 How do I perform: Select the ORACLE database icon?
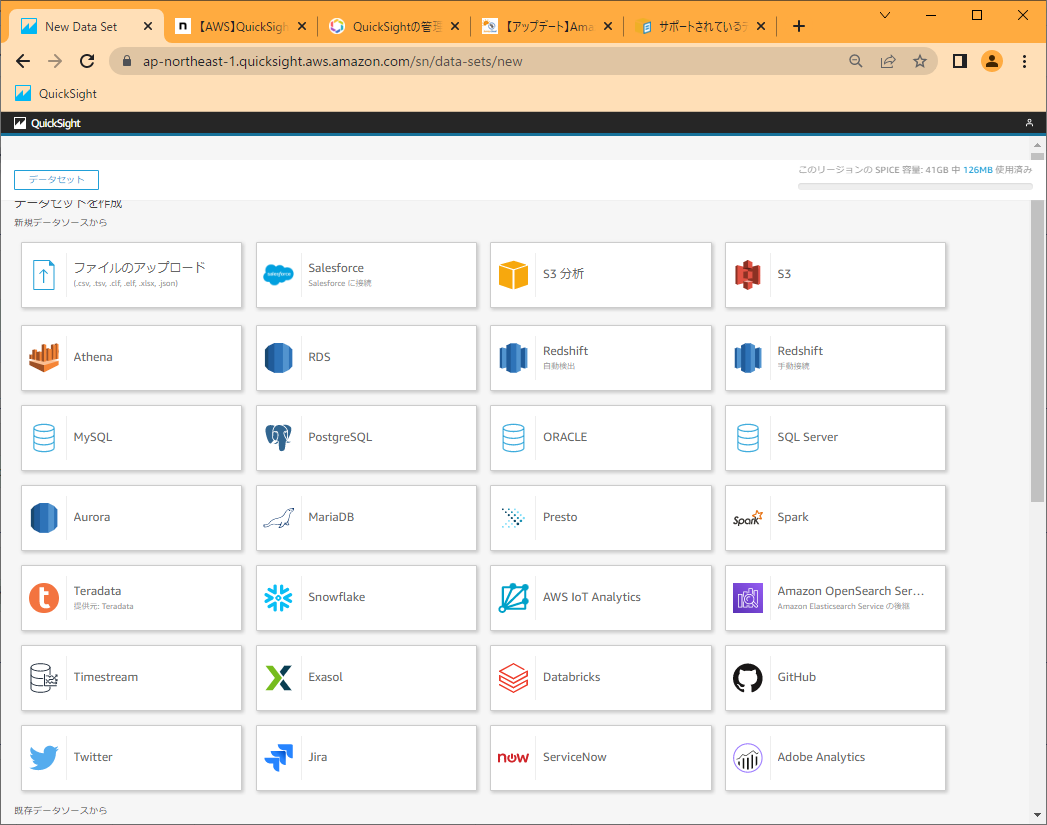[x=513, y=438]
